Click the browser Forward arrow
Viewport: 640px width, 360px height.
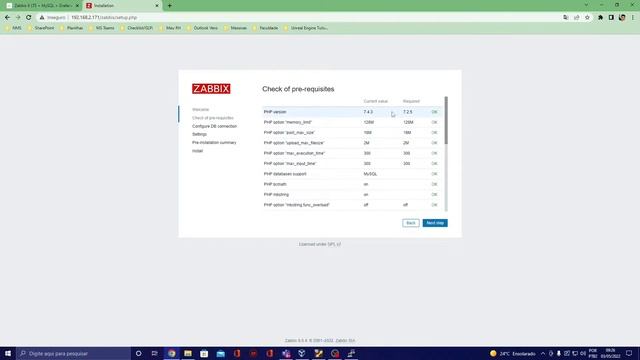tap(18, 18)
